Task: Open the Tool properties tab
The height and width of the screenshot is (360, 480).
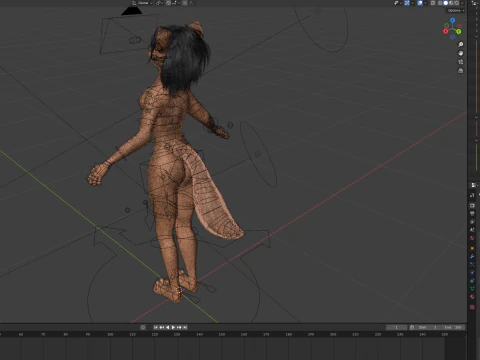Action: [x=472, y=195]
